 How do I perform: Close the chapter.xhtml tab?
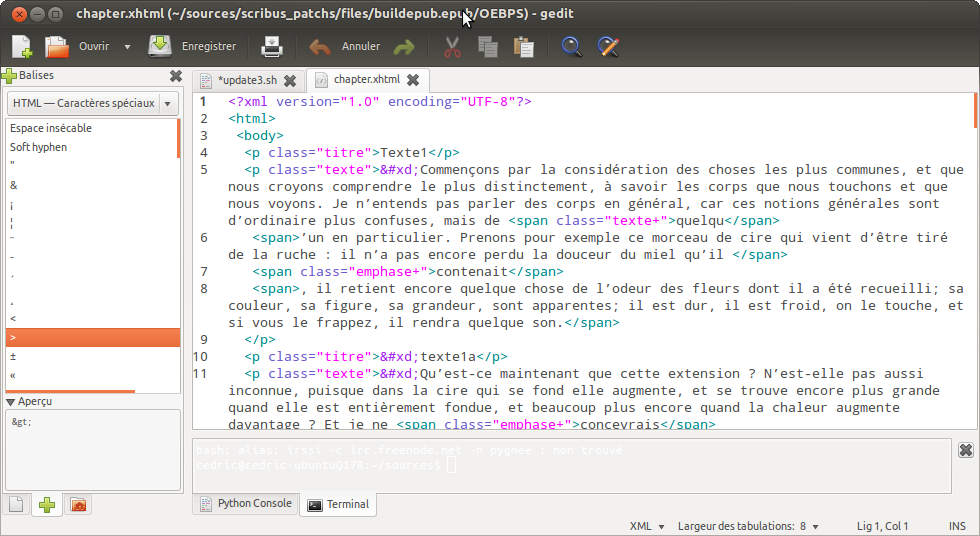[x=413, y=79]
